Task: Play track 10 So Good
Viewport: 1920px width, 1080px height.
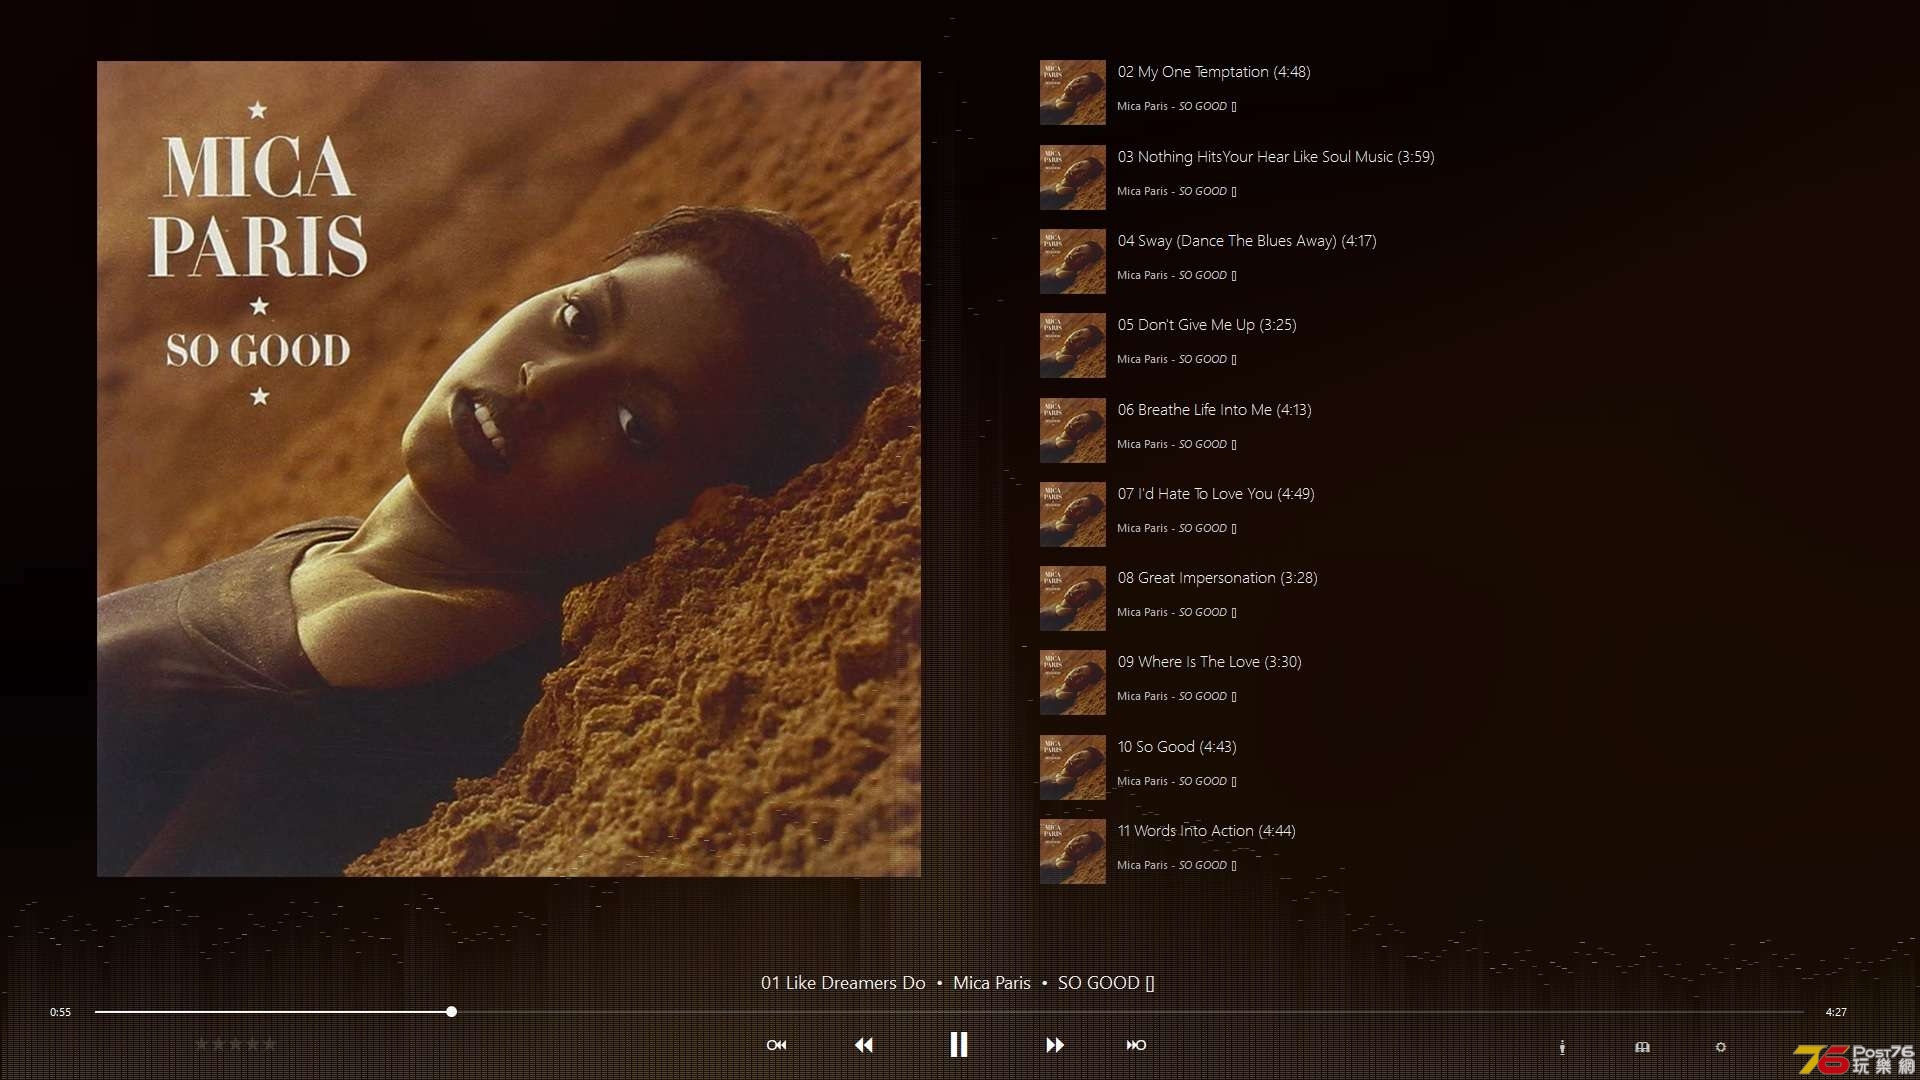Action: click(1177, 747)
